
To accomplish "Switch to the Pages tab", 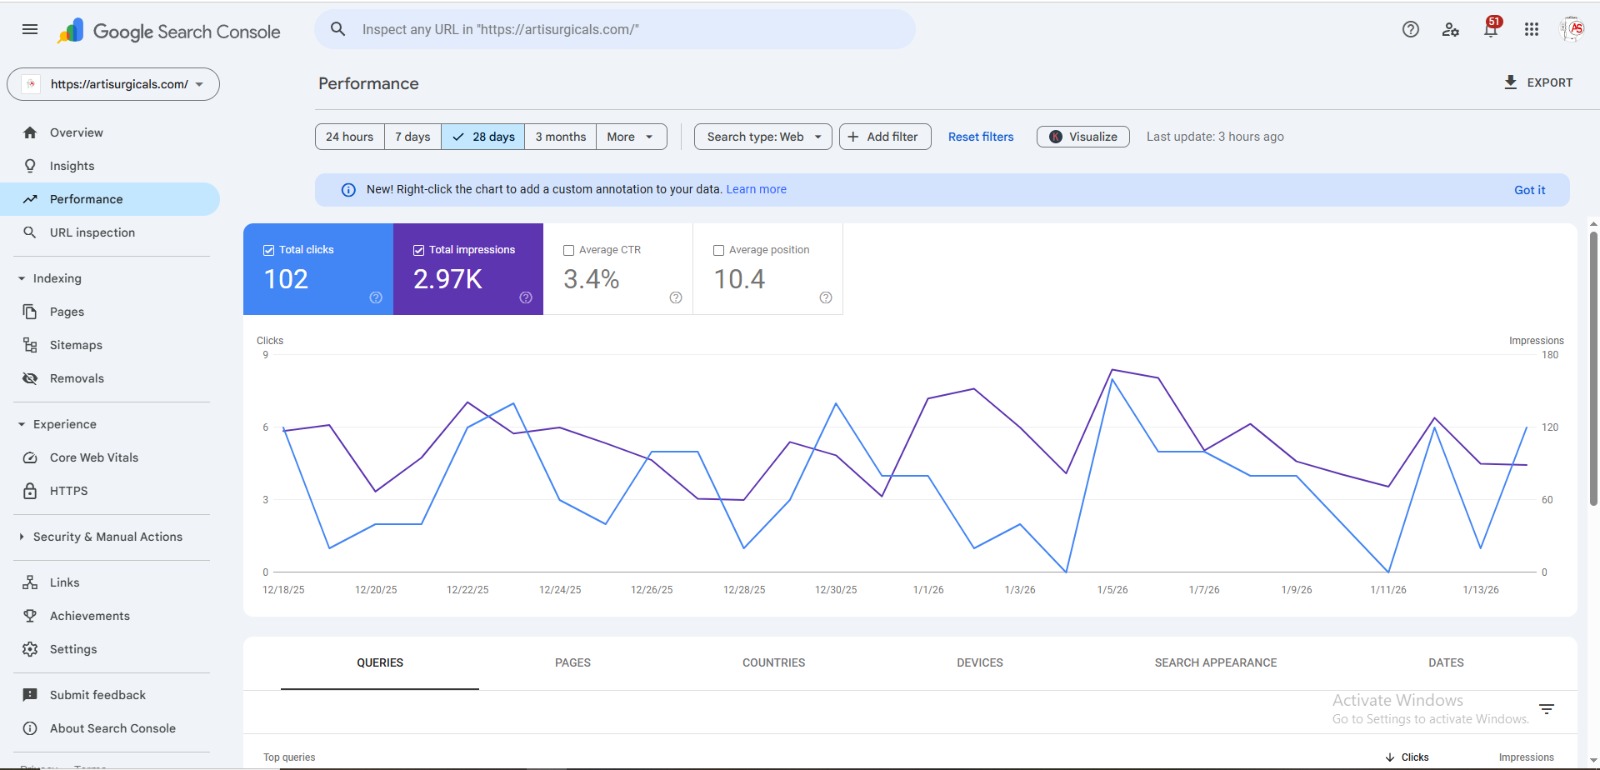I will (x=573, y=663).
